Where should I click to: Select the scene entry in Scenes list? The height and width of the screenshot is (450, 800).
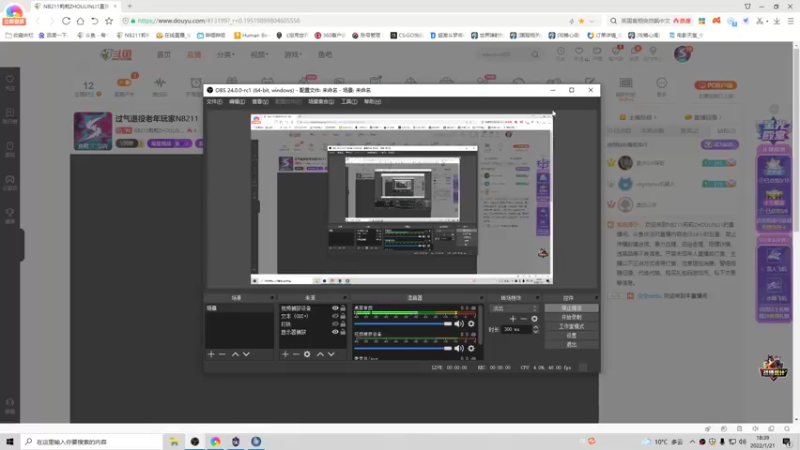click(239, 308)
